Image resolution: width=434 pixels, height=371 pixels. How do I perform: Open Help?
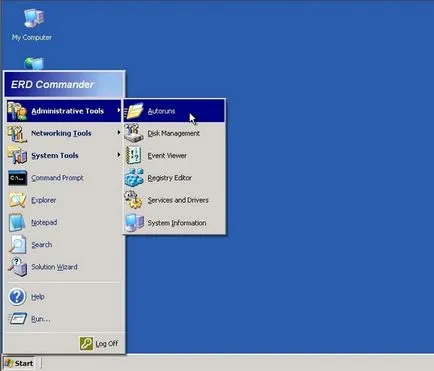pyautogui.click(x=64, y=297)
